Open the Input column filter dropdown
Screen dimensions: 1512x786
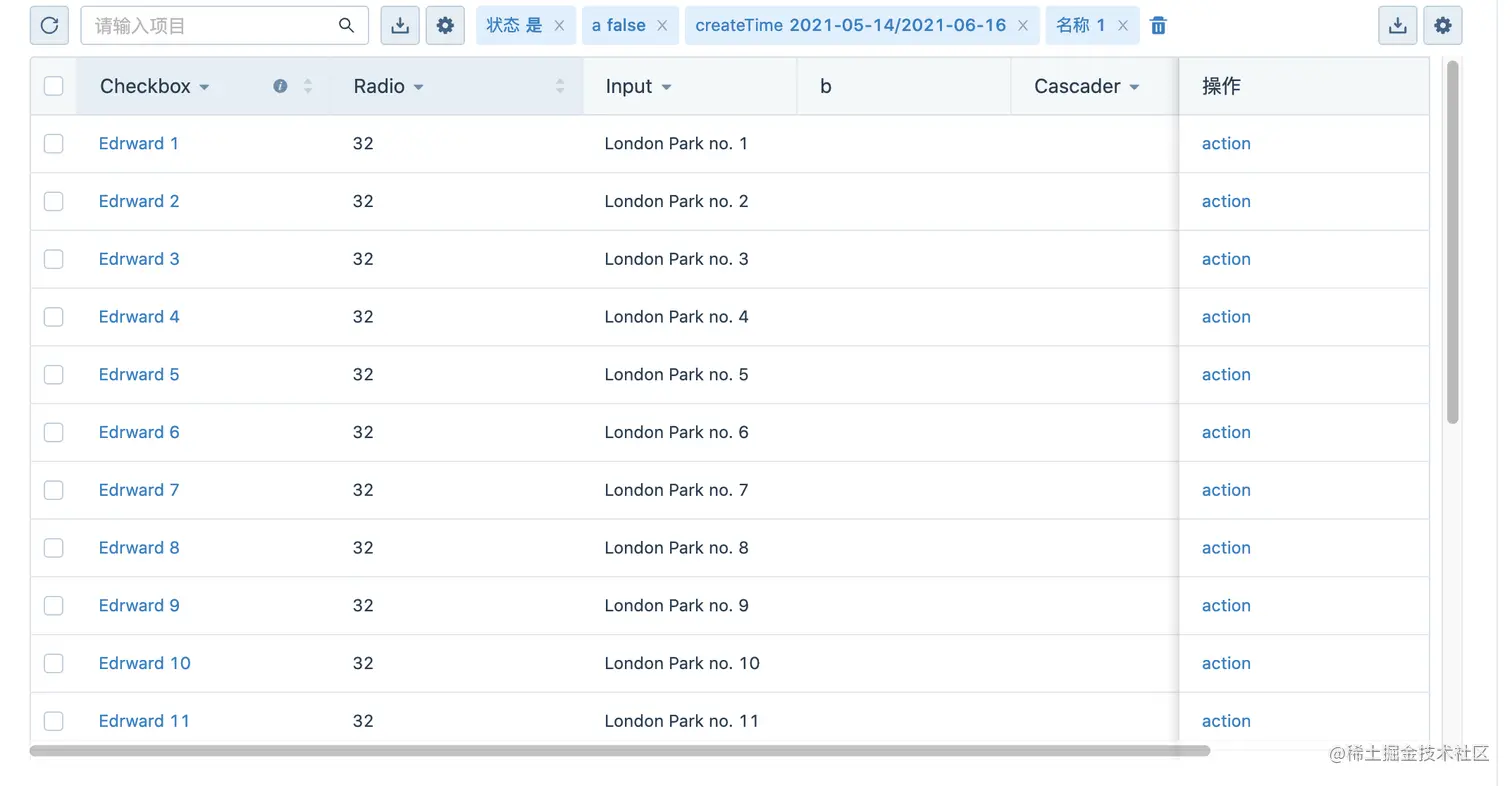666,87
